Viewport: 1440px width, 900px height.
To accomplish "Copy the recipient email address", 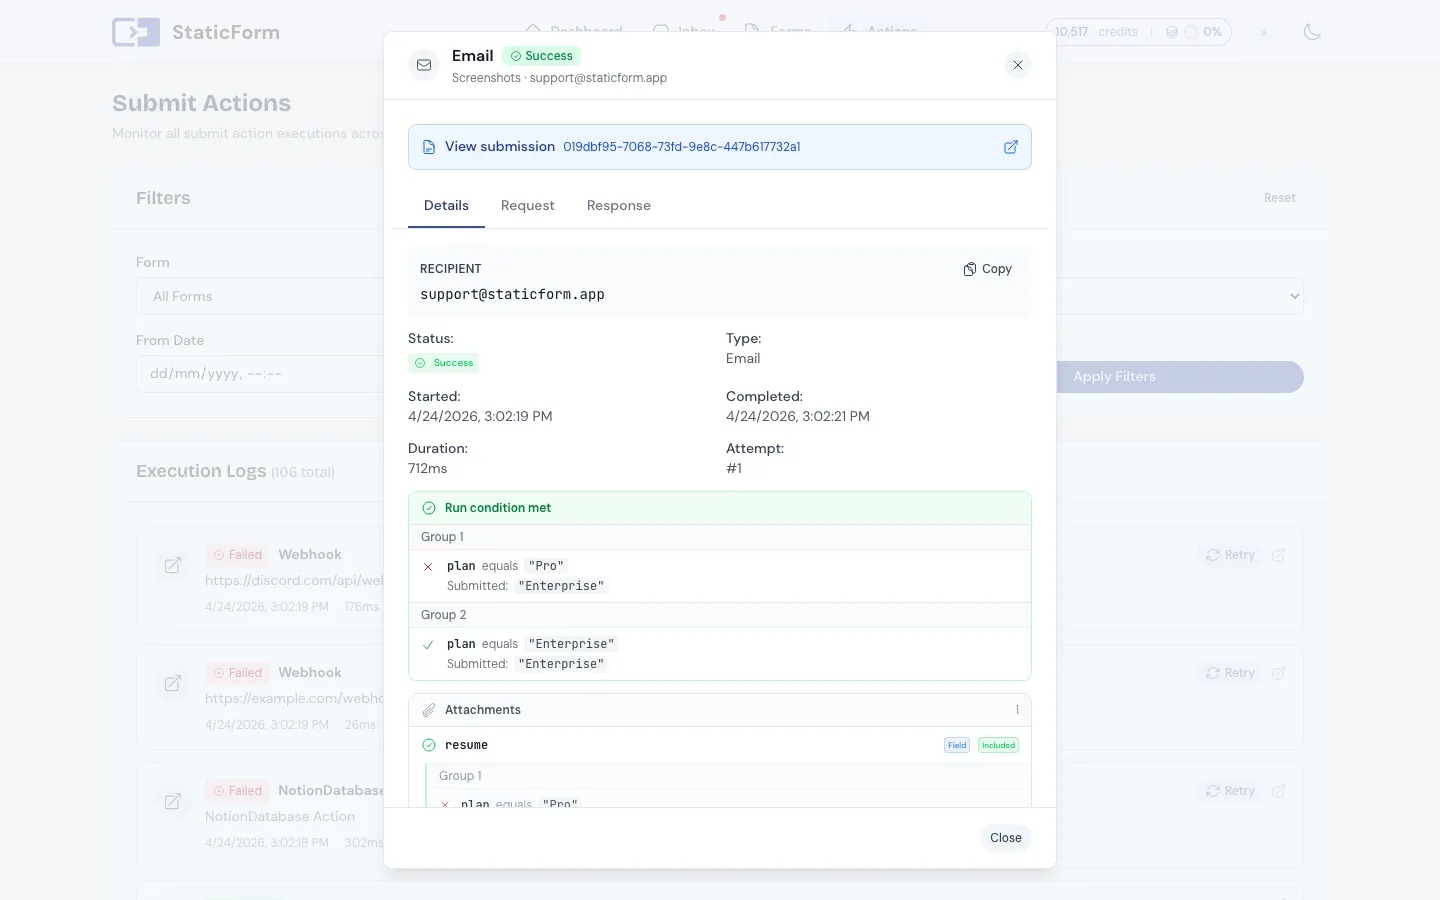I will (x=988, y=269).
